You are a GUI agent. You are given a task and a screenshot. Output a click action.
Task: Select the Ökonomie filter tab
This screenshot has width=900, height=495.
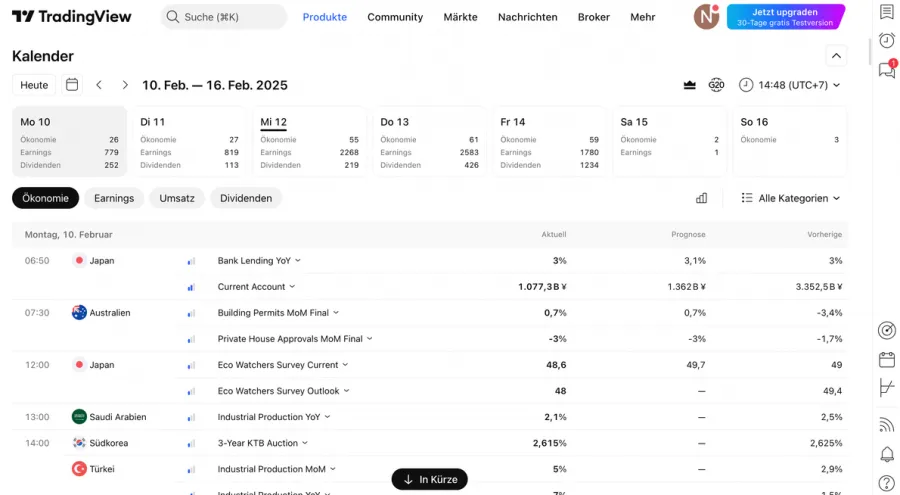[45, 198]
